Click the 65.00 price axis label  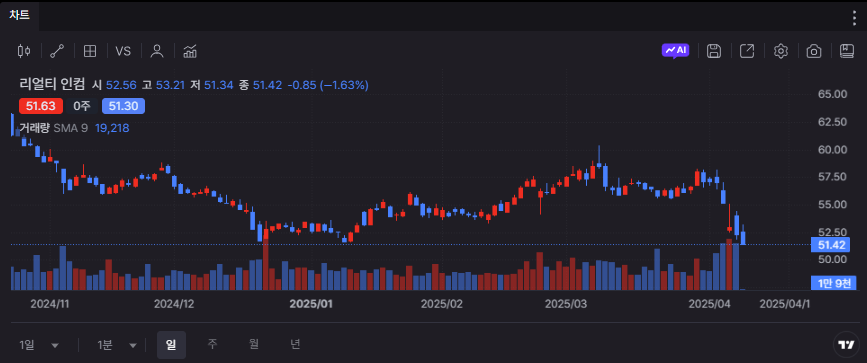point(833,94)
